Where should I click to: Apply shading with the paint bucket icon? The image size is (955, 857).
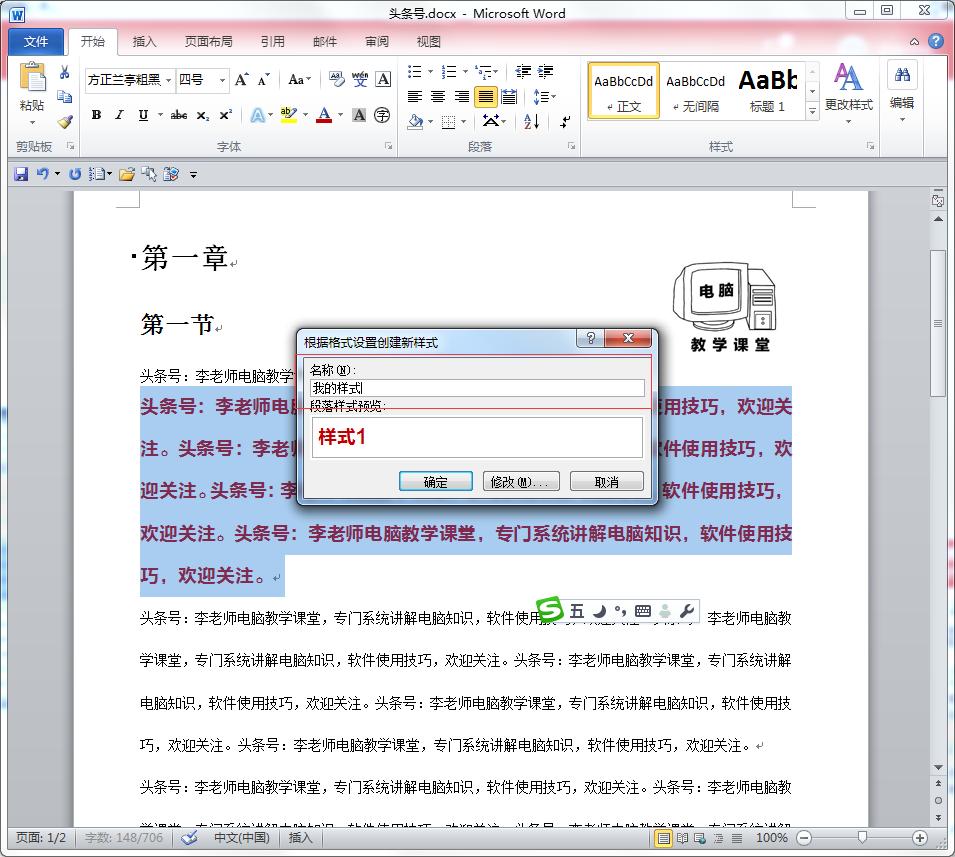414,121
